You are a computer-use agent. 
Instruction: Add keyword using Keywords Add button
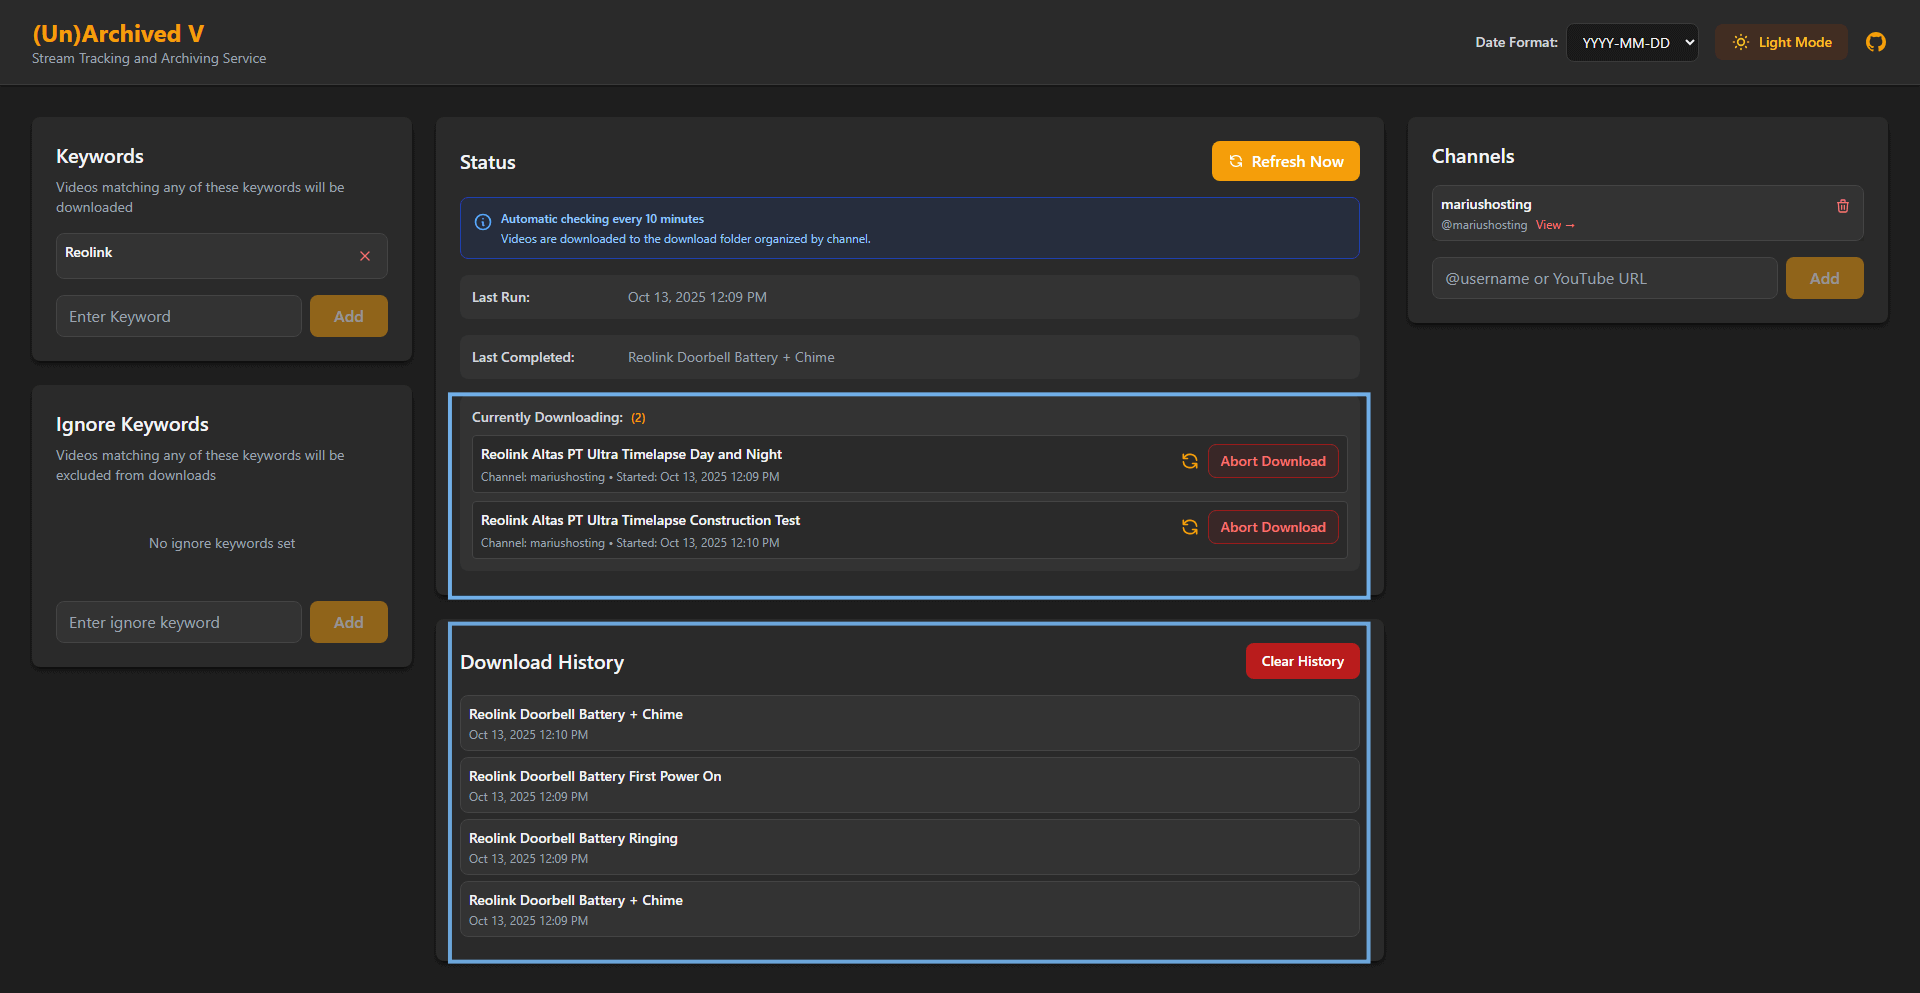(x=348, y=316)
